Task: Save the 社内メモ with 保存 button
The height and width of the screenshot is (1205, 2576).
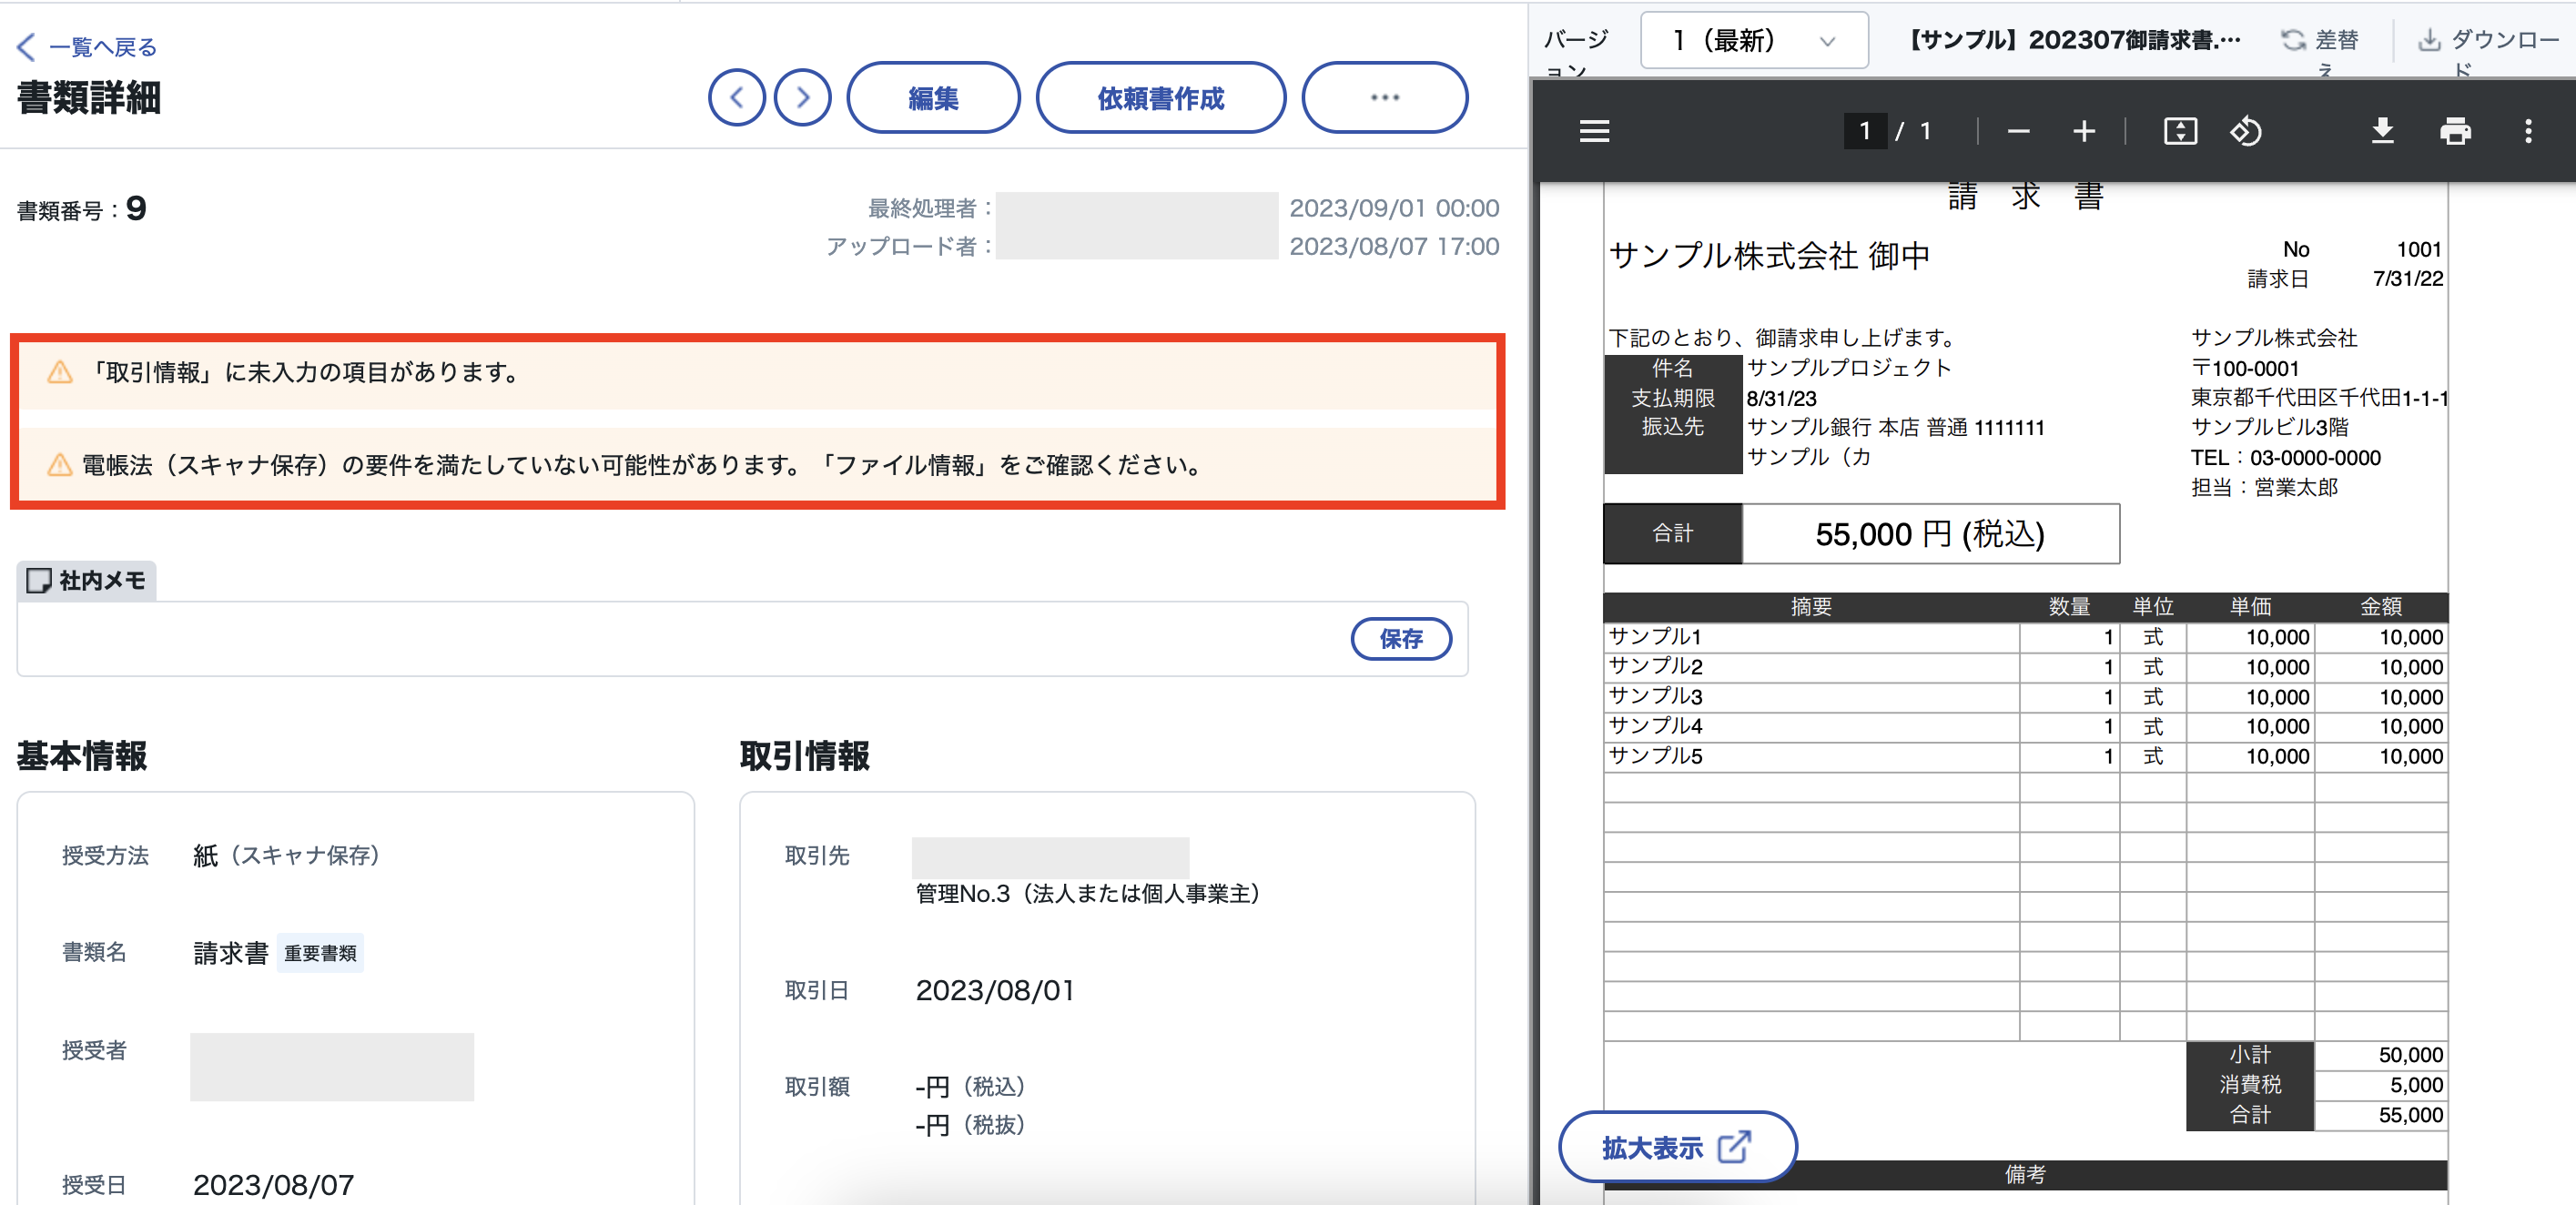Action: coord(1401,639)
